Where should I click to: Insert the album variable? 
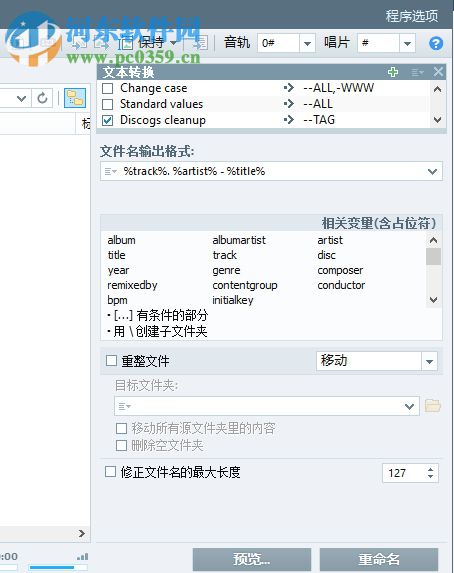[x=121, y=240]
